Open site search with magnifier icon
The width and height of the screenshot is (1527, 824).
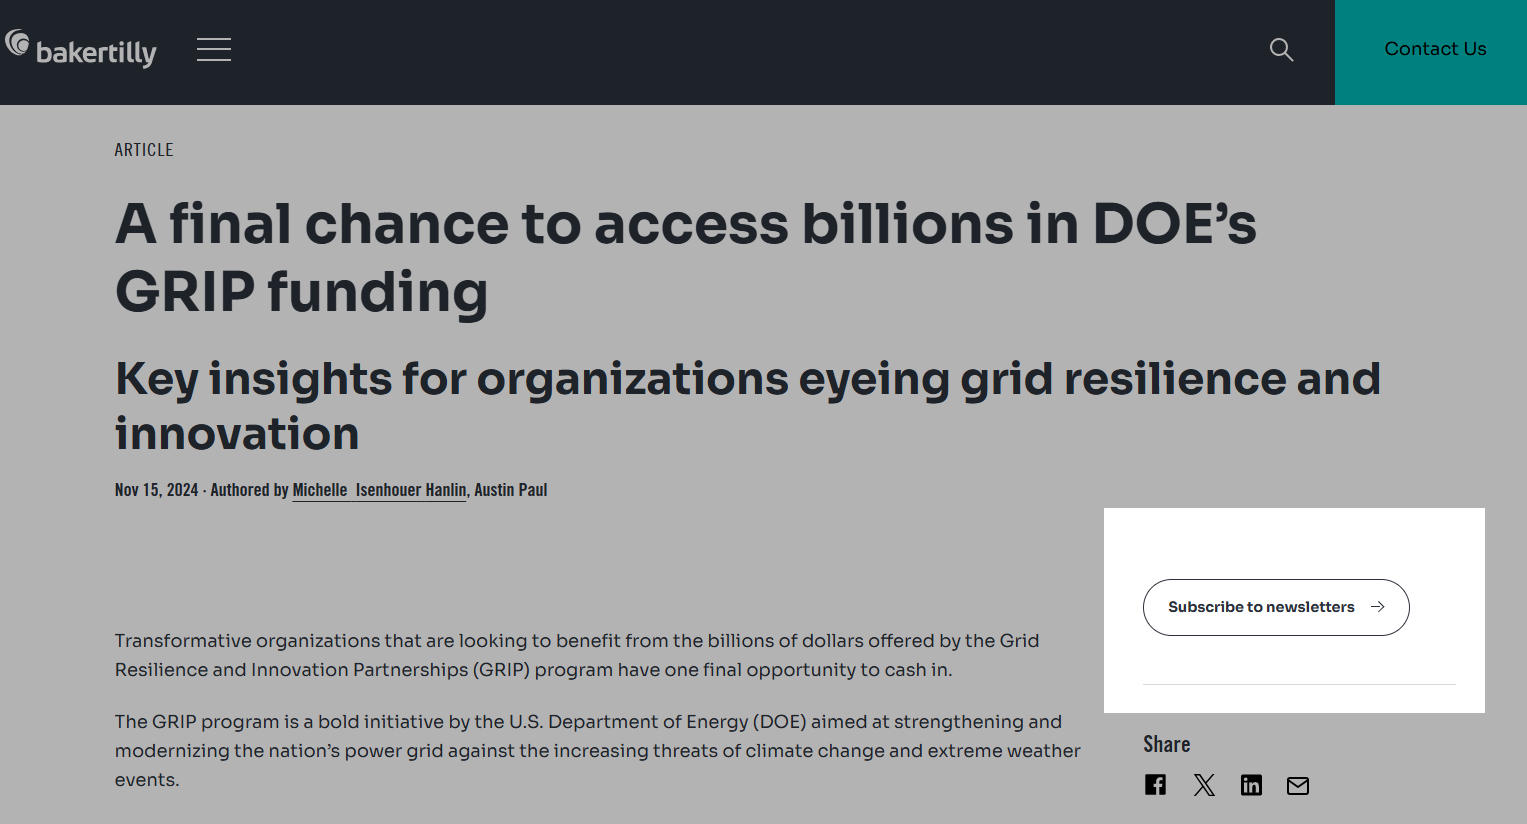click(x=1281, y=49)
